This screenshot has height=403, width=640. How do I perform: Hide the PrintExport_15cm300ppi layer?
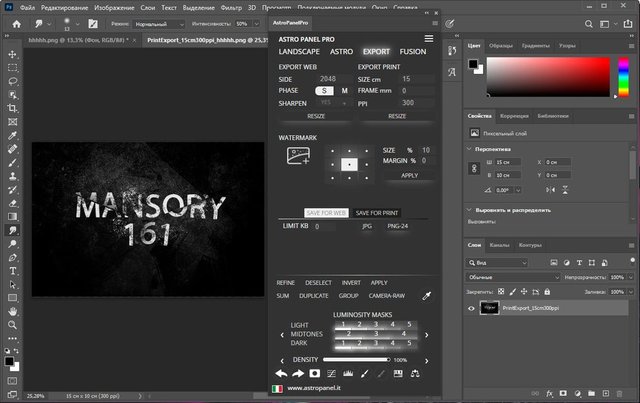pyautogui.click(x=471, y=308)
